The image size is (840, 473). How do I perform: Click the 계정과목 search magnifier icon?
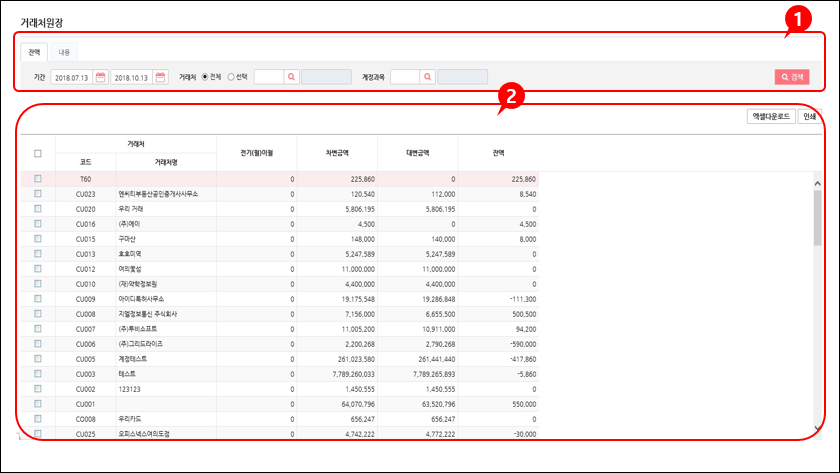tap(427, 77)
